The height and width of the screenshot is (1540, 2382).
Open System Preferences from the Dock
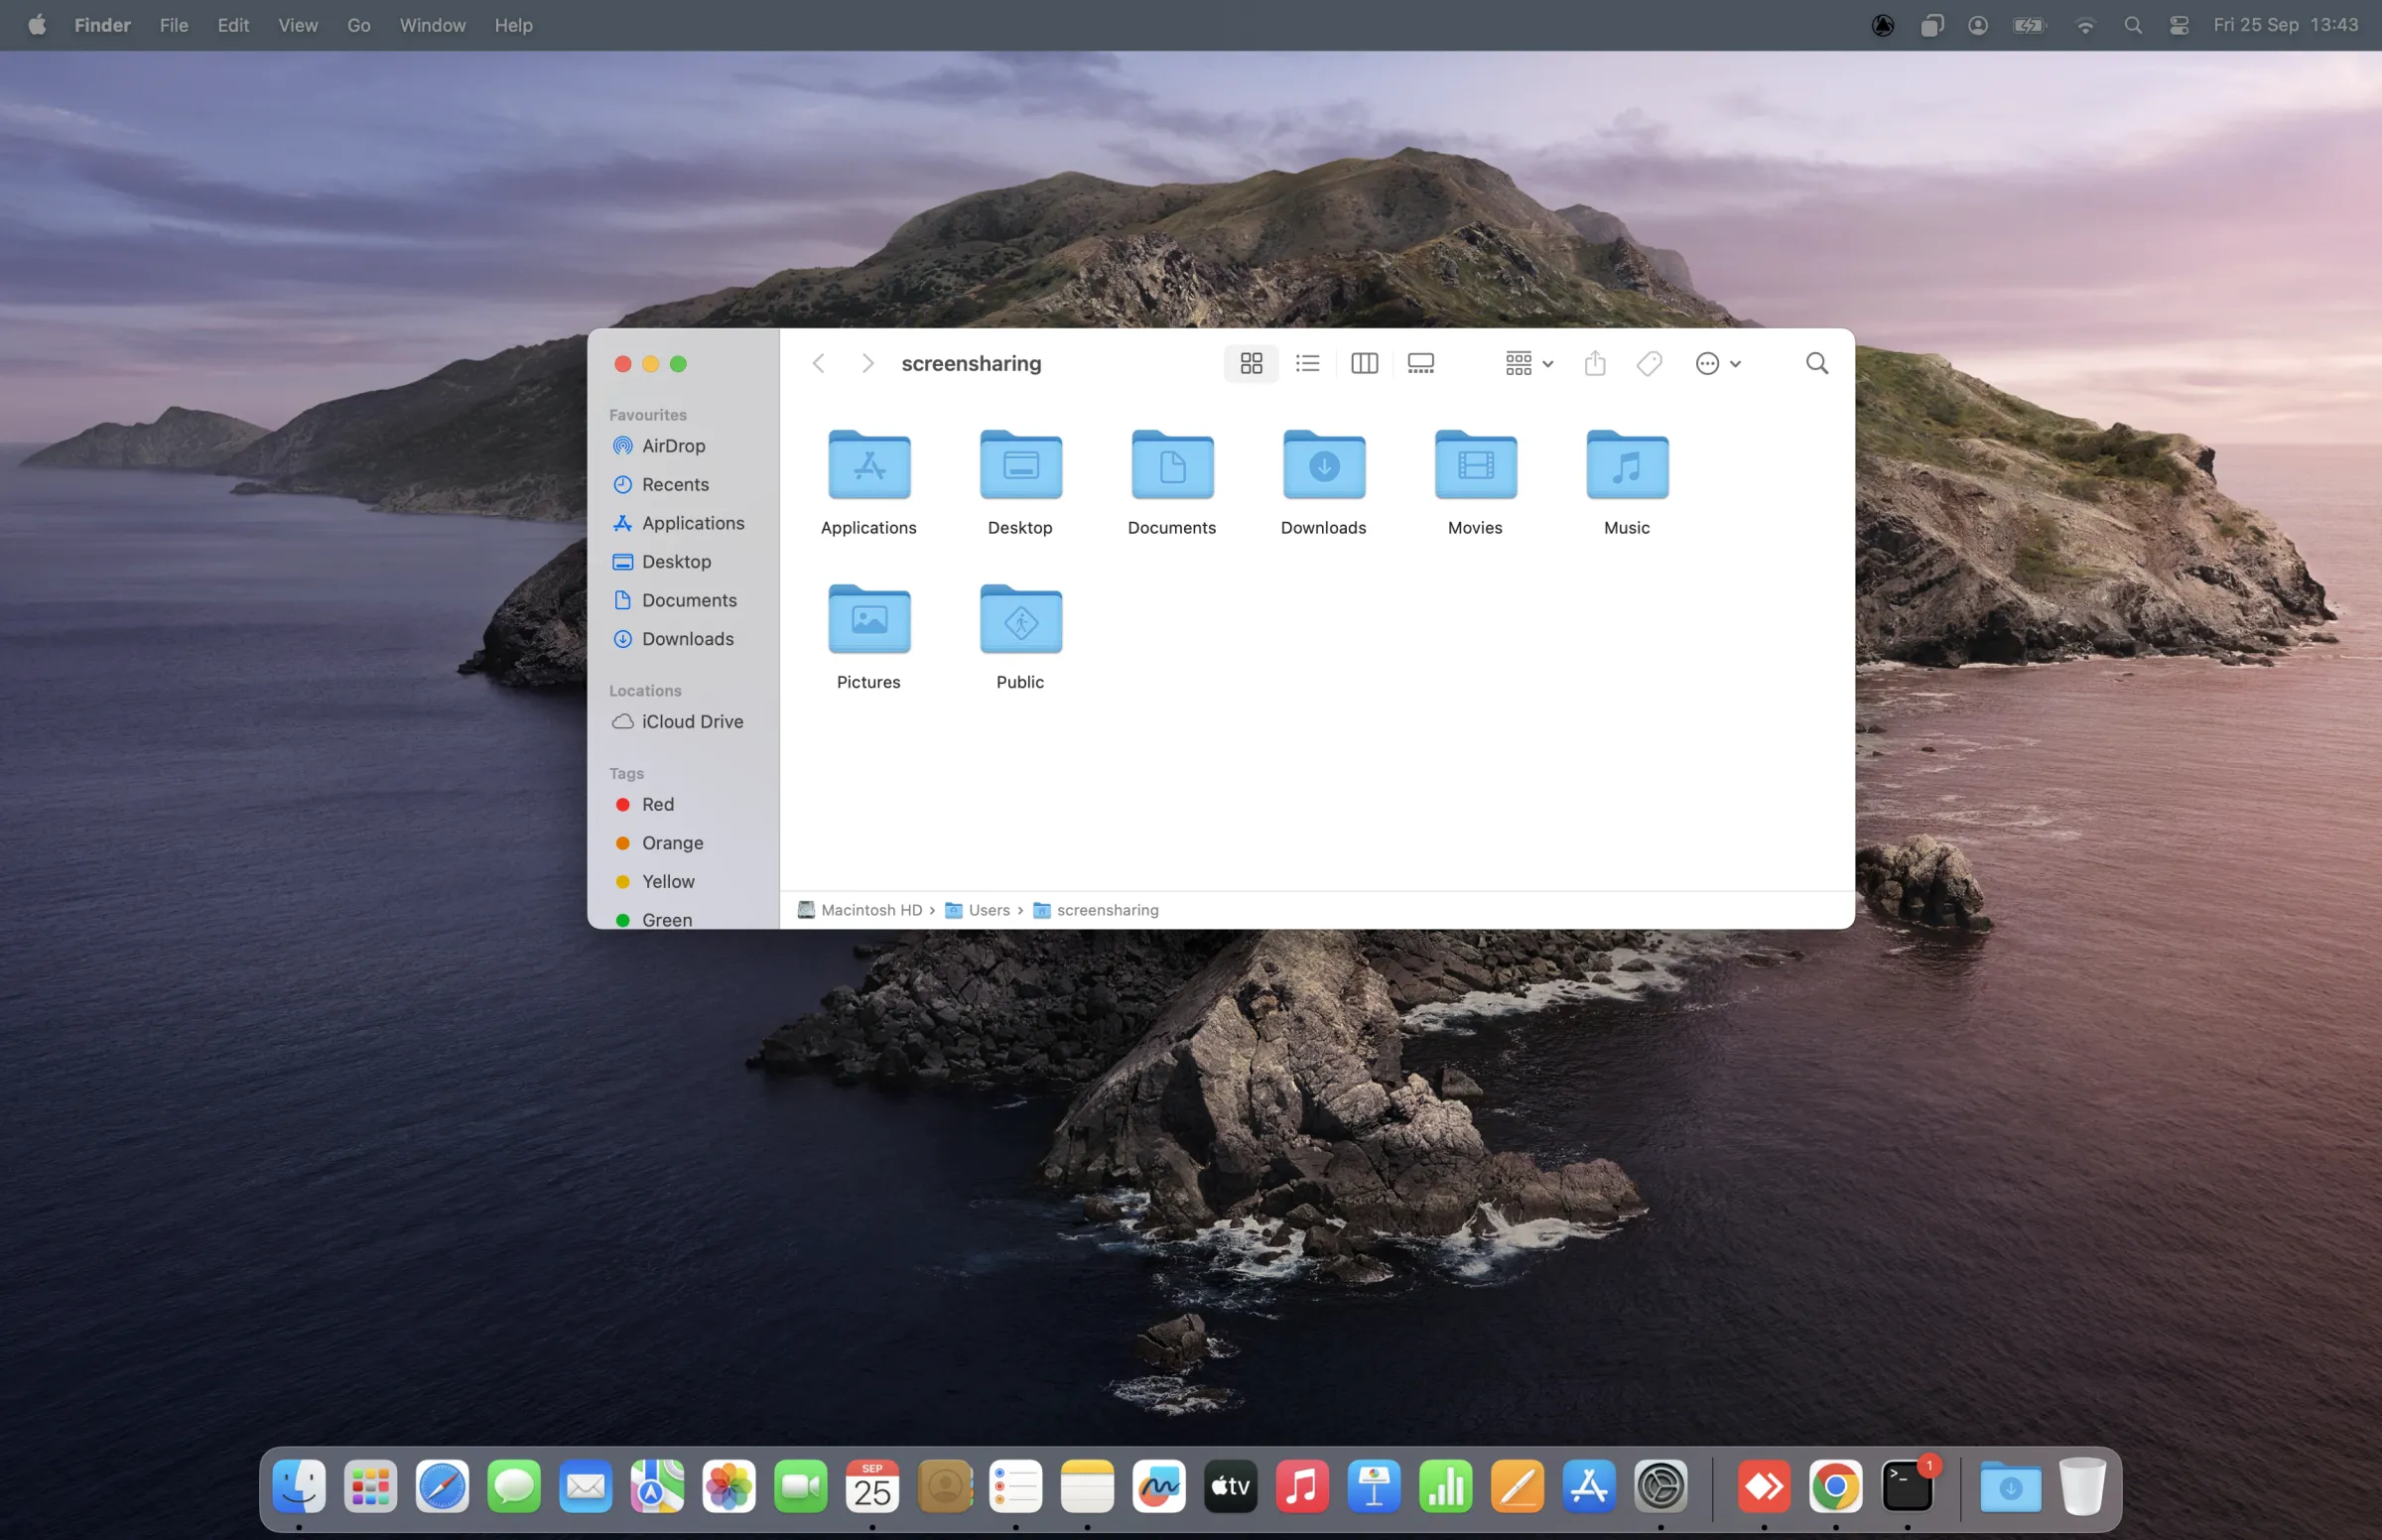[x=1660, y=1486]
